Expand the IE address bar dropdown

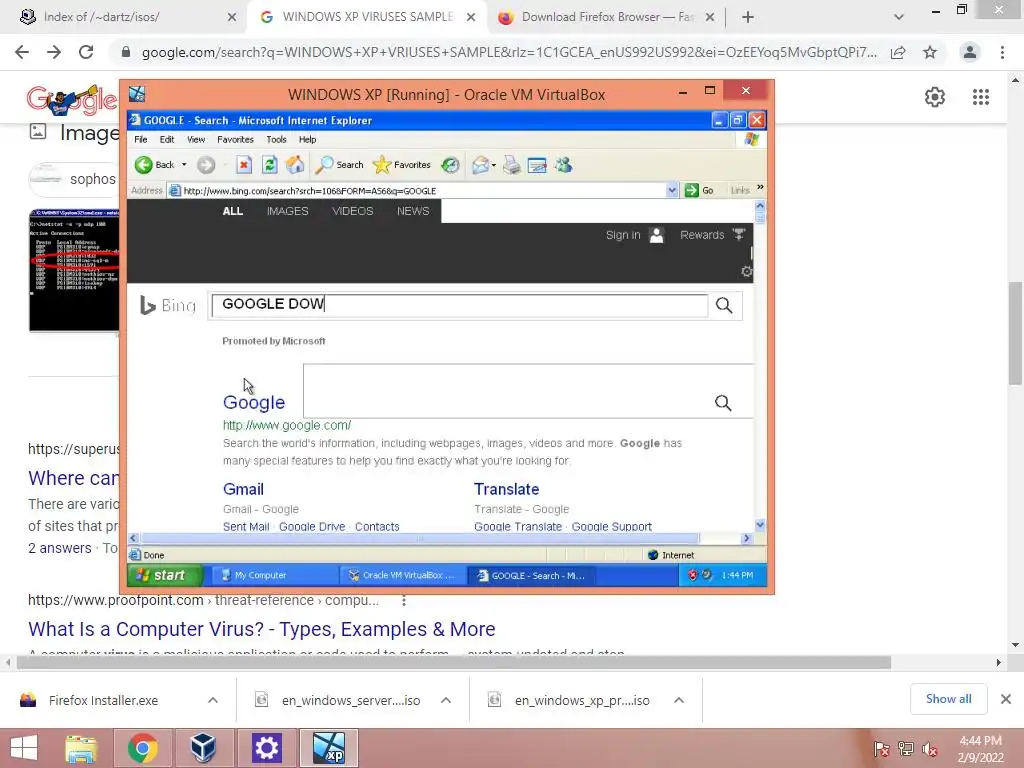click(x=672, y=191)
